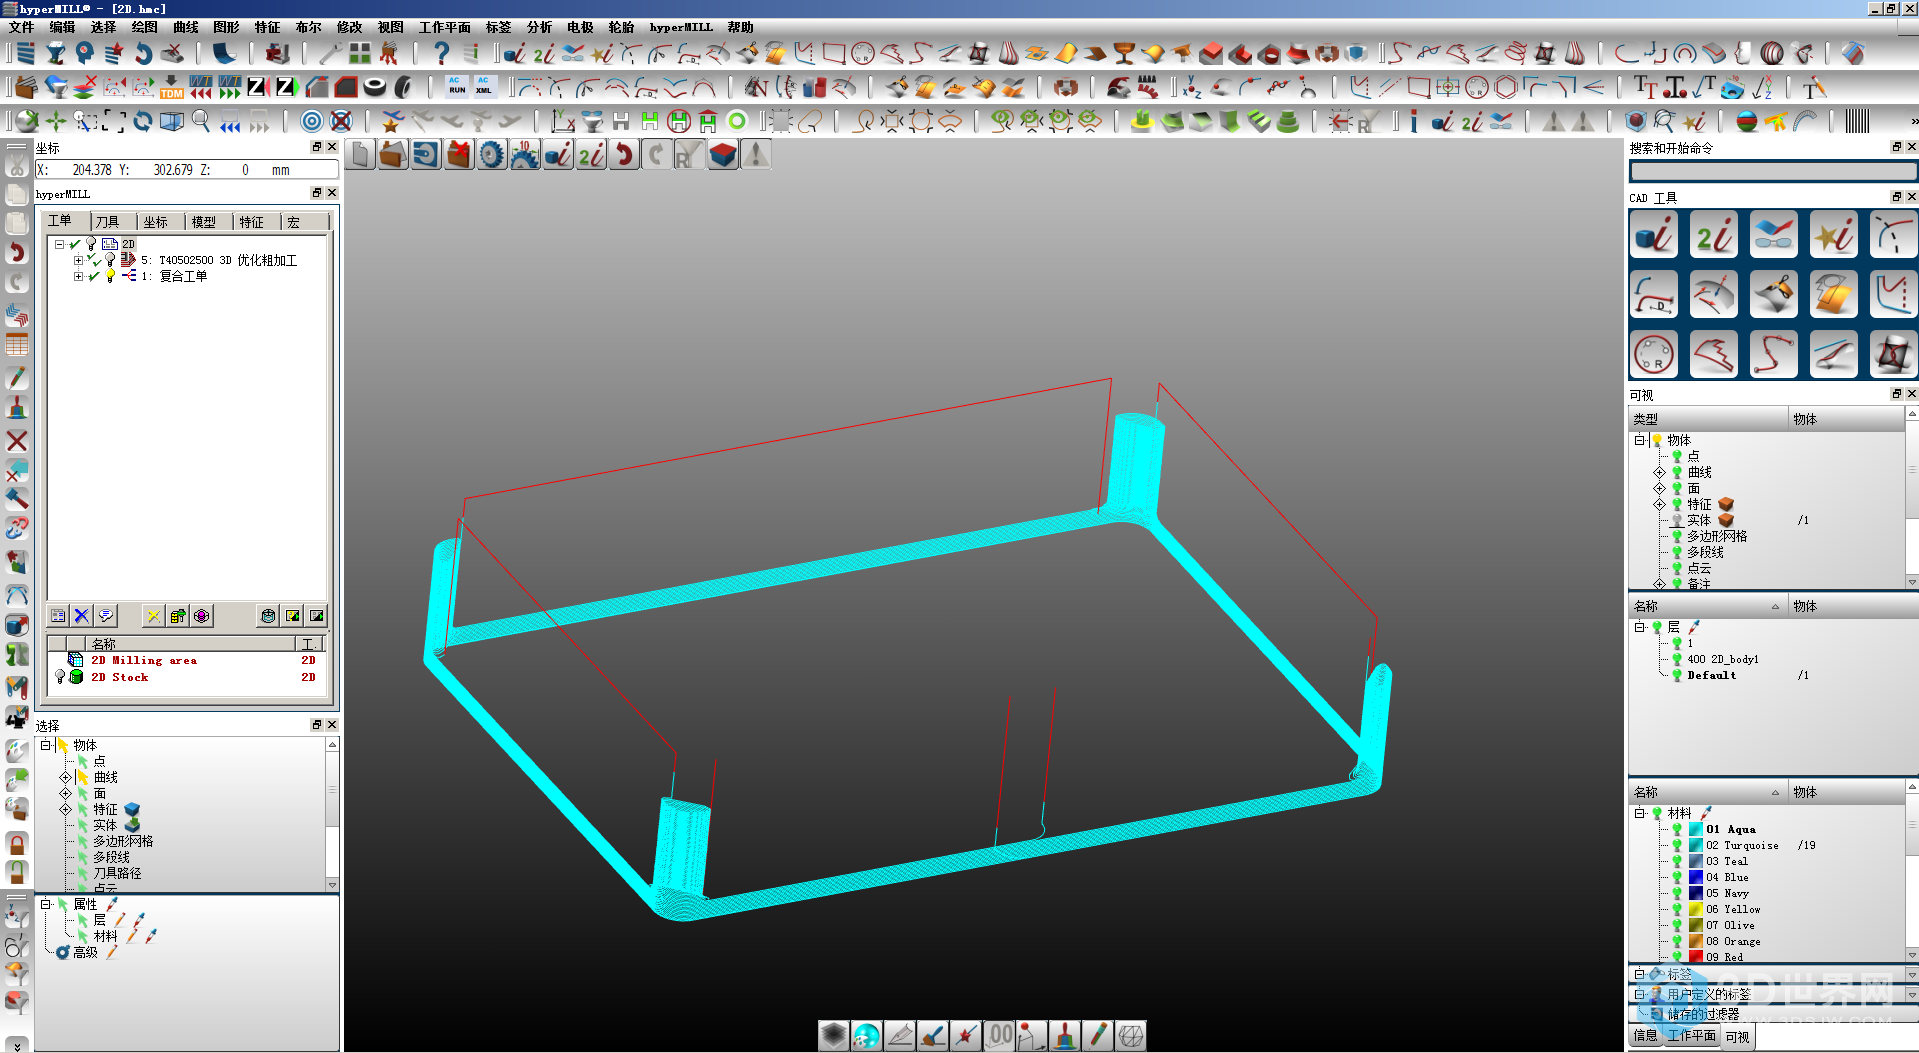Toggle the yellow bulb for 复合工单 job
The height and width of the screenshot is (1053, 1919).
point(110,276)
